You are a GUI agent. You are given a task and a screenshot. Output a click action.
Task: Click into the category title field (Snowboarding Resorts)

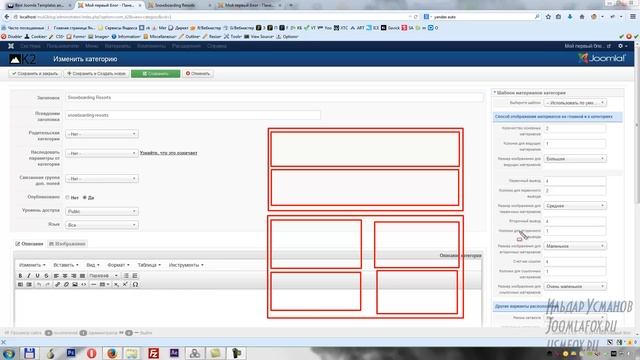274,98
